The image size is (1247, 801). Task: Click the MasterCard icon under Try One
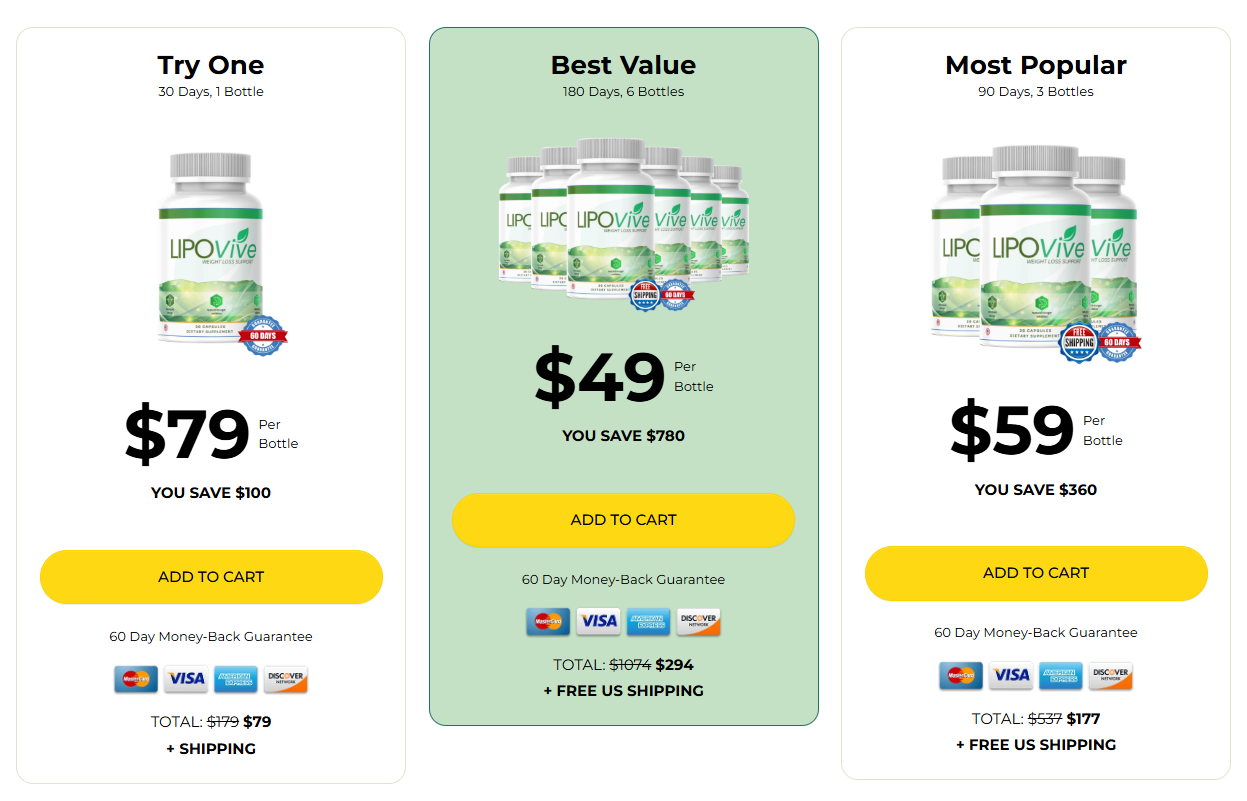tap(137, 680)
